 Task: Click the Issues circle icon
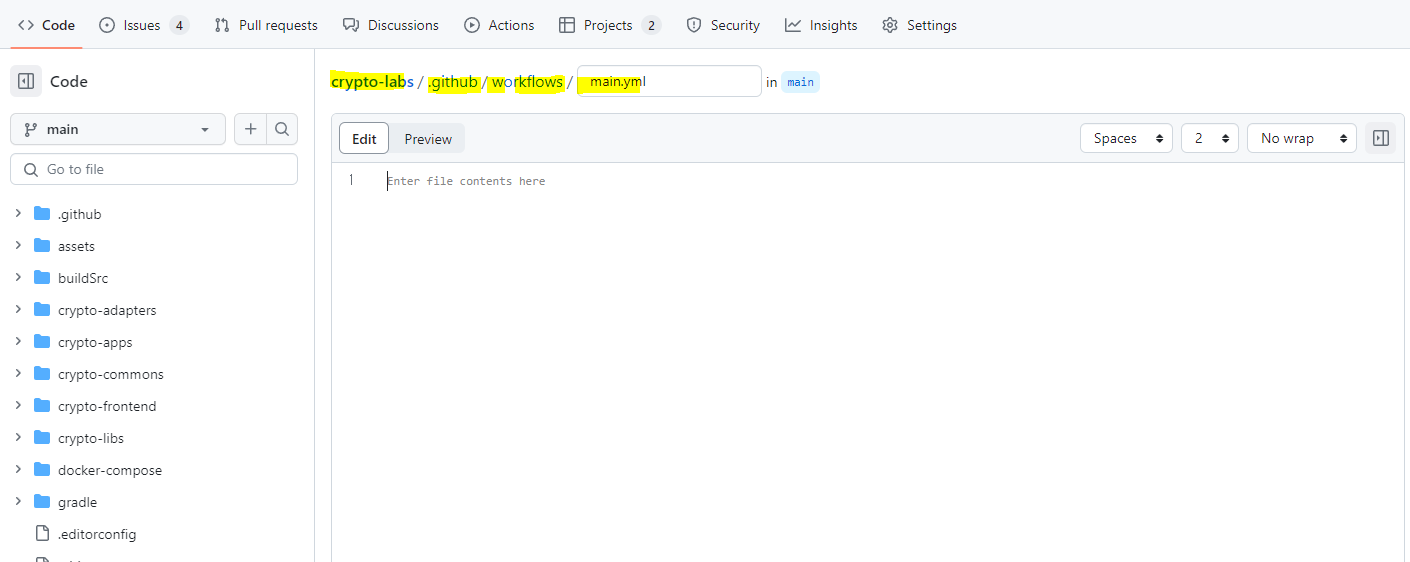pyautogui.click(x=107, y=25)
